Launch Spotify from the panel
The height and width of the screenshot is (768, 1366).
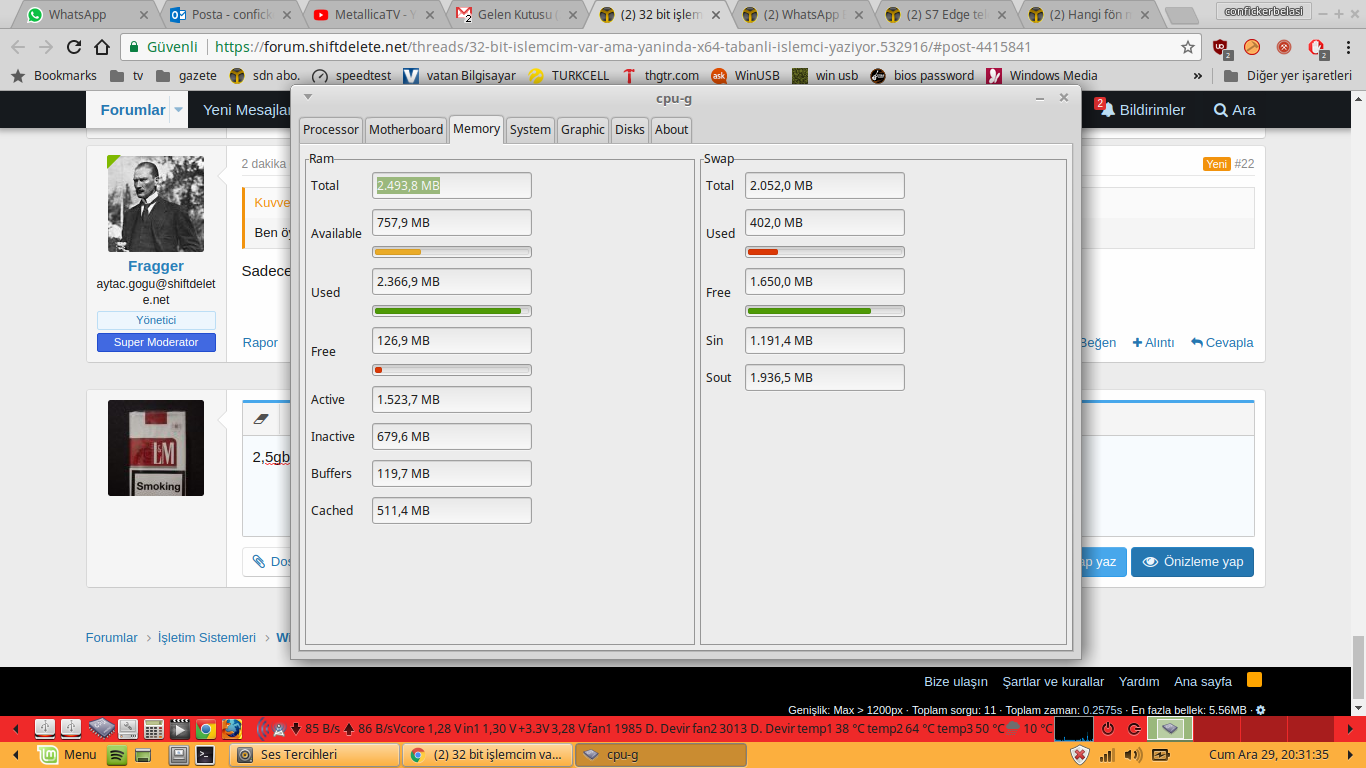(116, 755)
